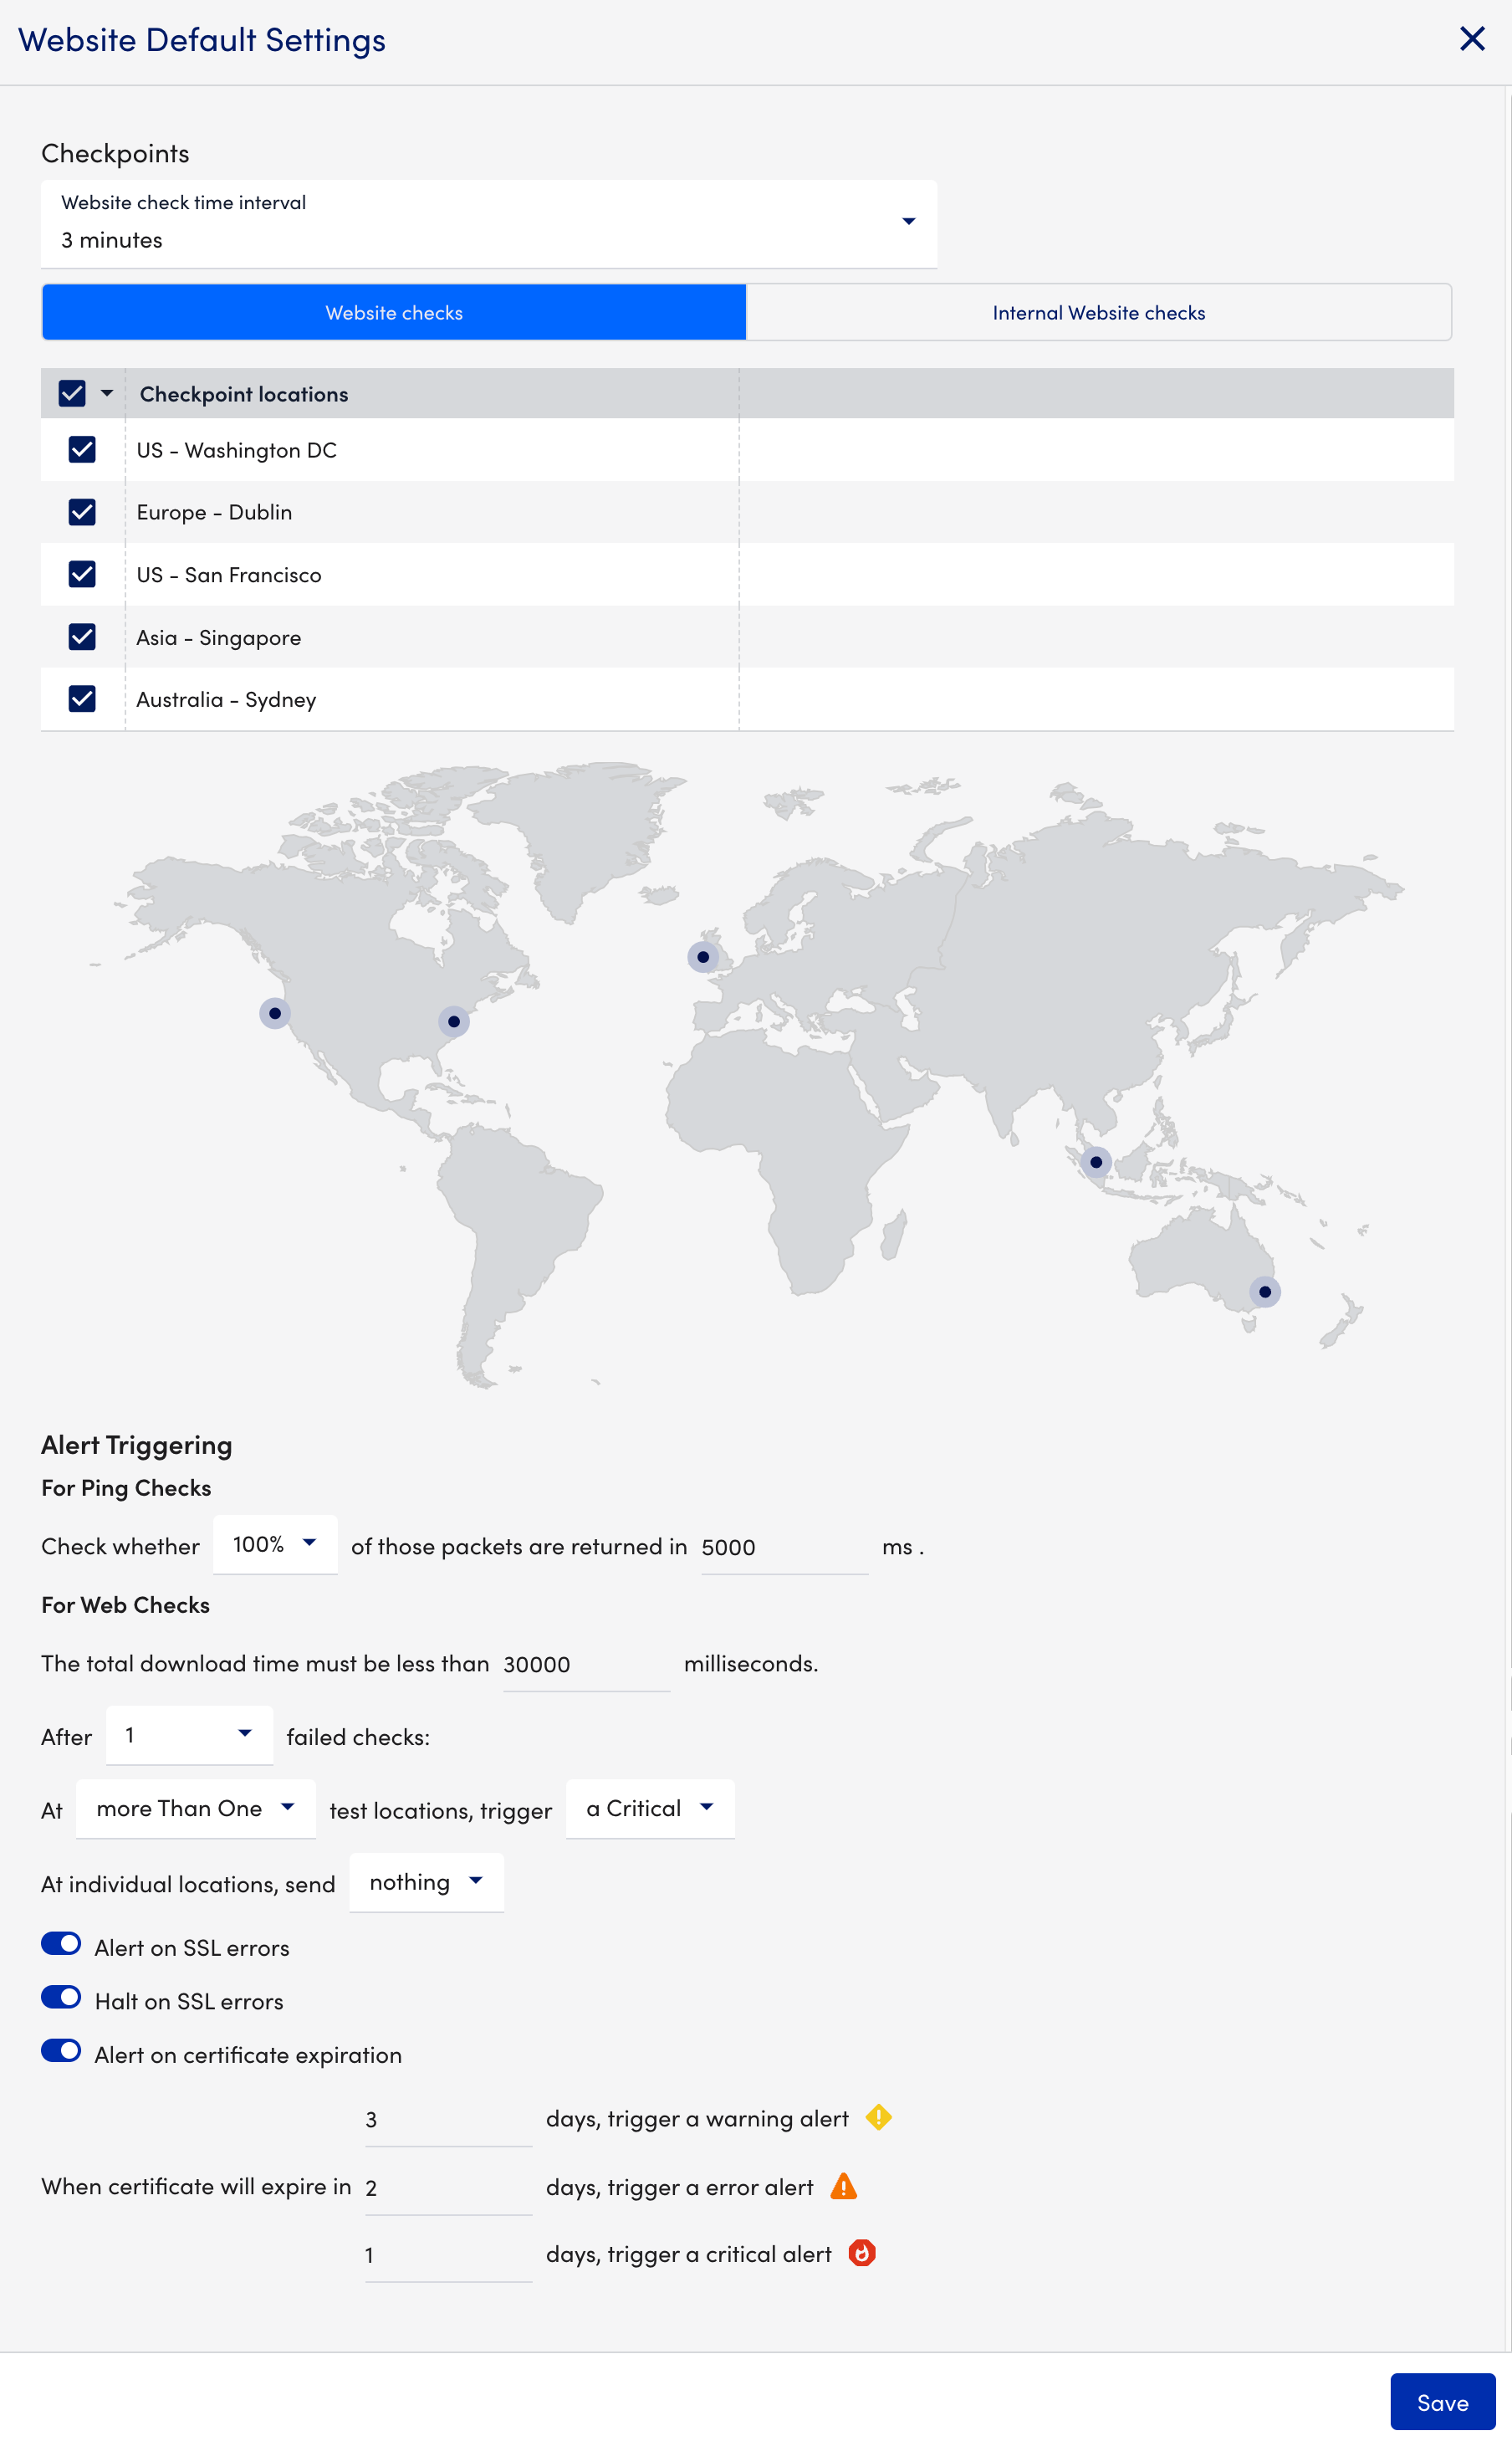This screenshot has height=2441, width=1512.
Task: Uncheck the Europe - Dublin checkpoint
Action: click(x=82, y=512)
